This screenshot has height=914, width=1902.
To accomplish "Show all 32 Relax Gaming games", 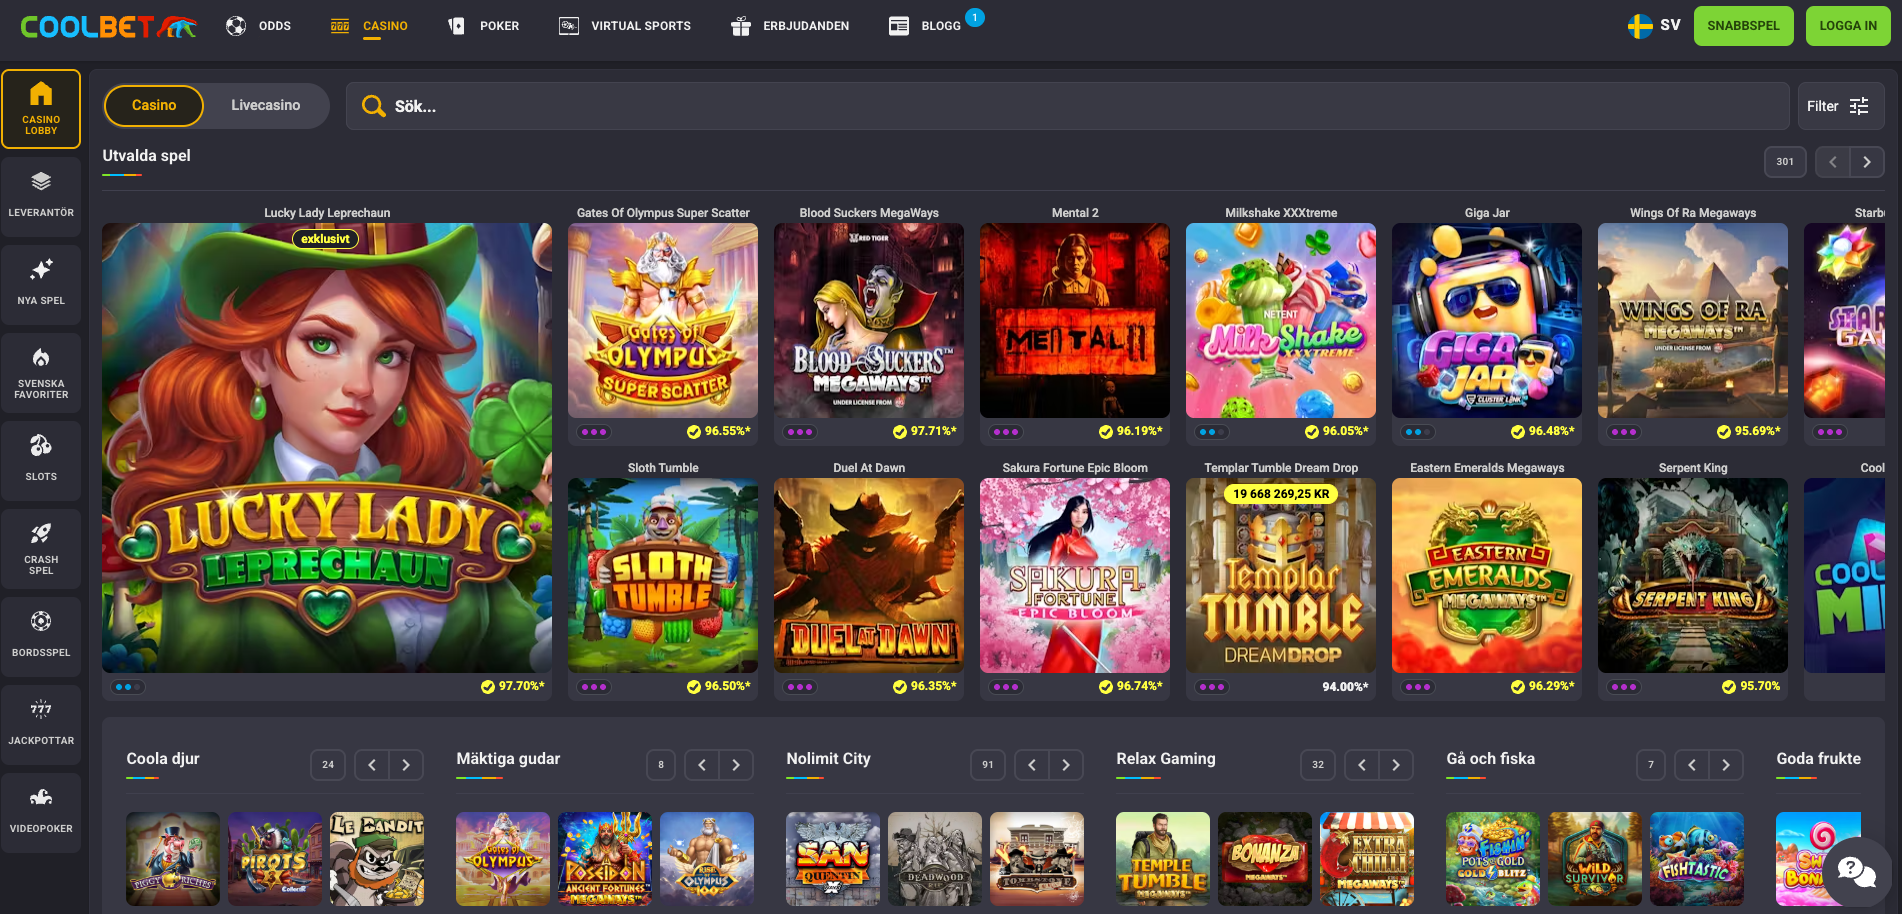I will pyautogui.click(x=1318, y=765).
